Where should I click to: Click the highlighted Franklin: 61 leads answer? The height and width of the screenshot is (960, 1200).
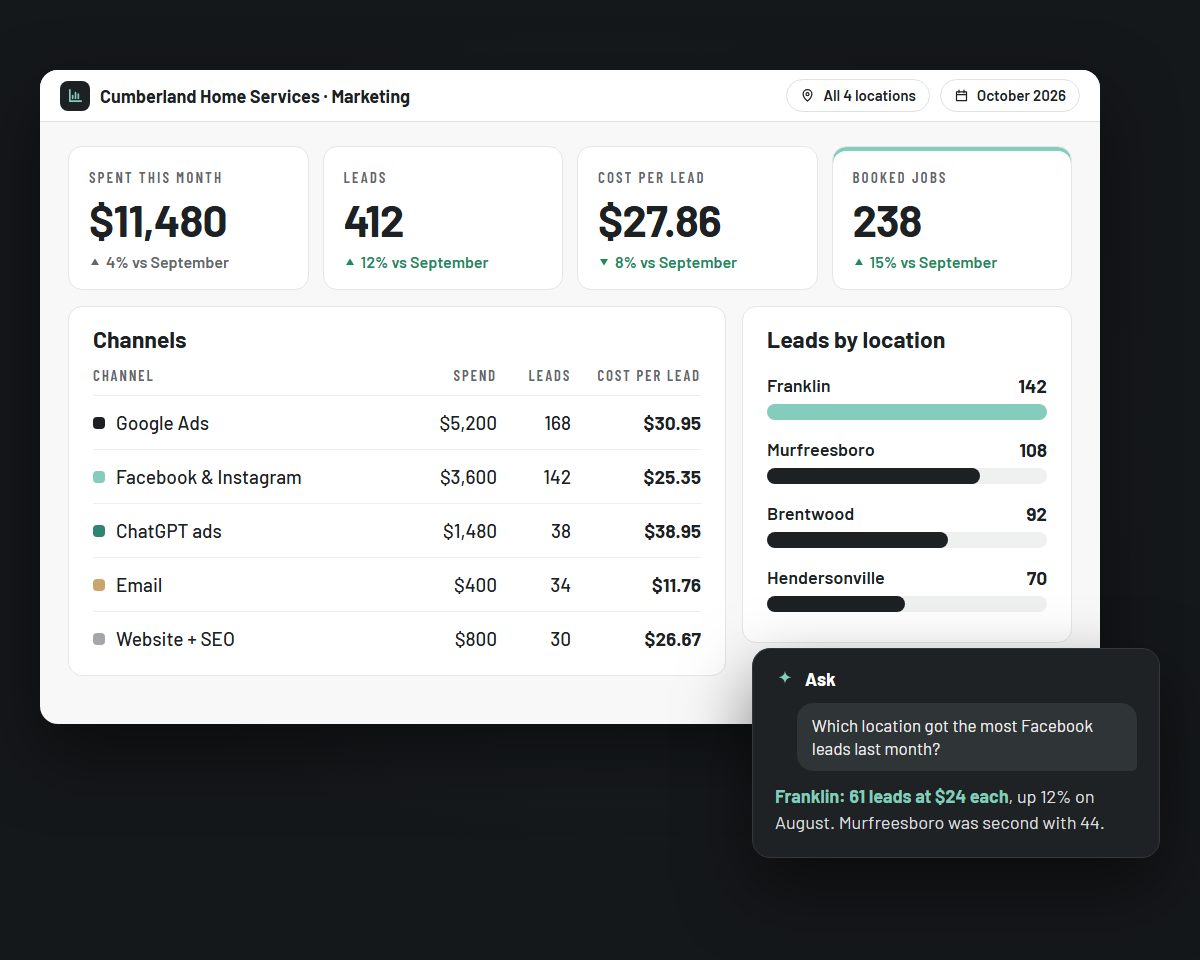tap(892, 797)
